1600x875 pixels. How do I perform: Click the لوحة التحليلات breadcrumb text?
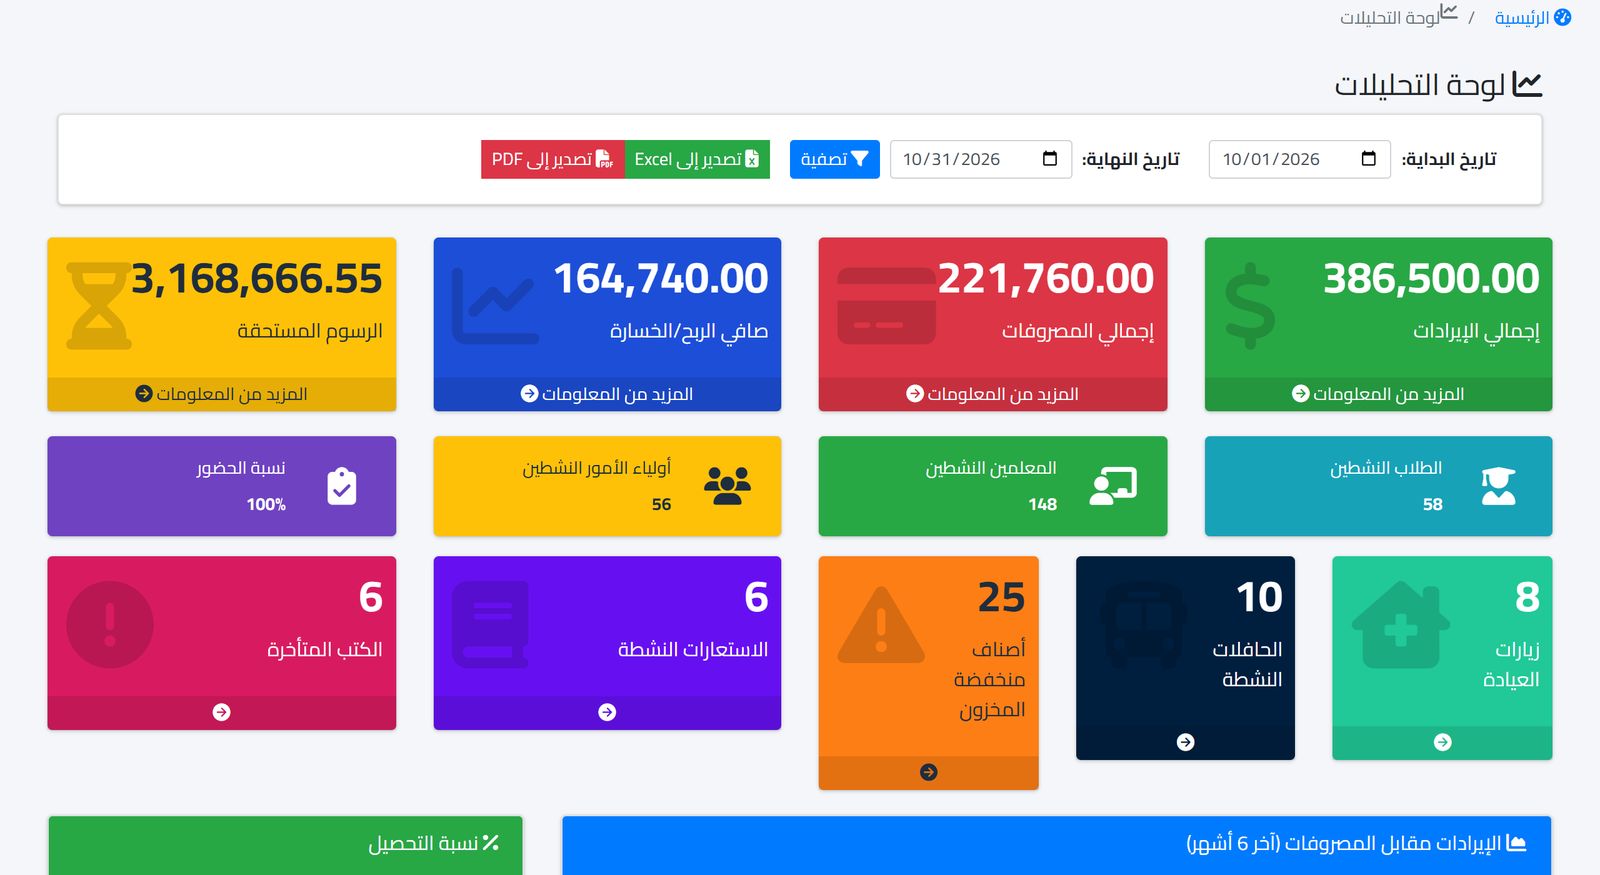(1388, 18)
